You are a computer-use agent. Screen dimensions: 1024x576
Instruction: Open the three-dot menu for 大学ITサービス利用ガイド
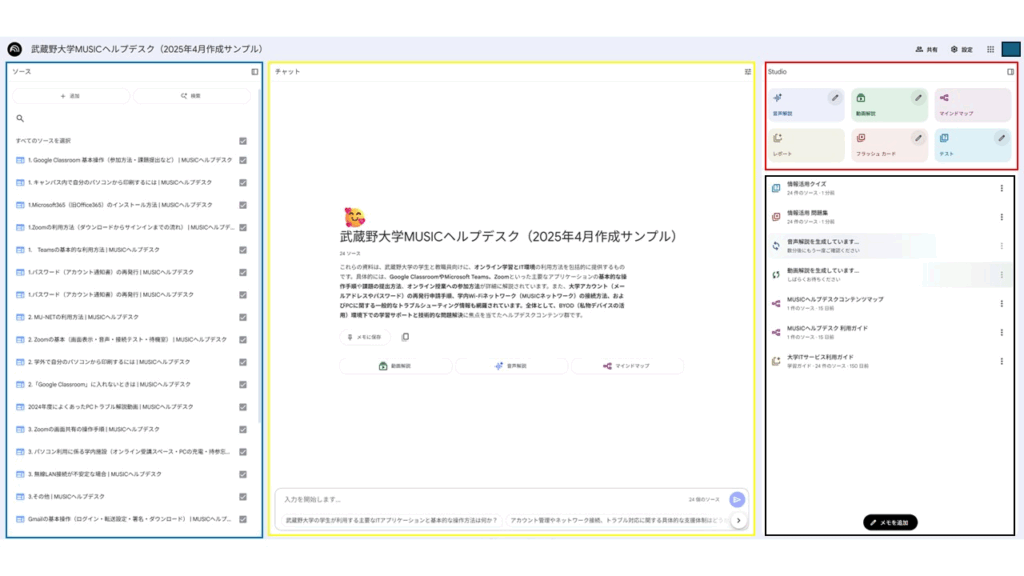pyautogui.click(x=1002, y=361)
